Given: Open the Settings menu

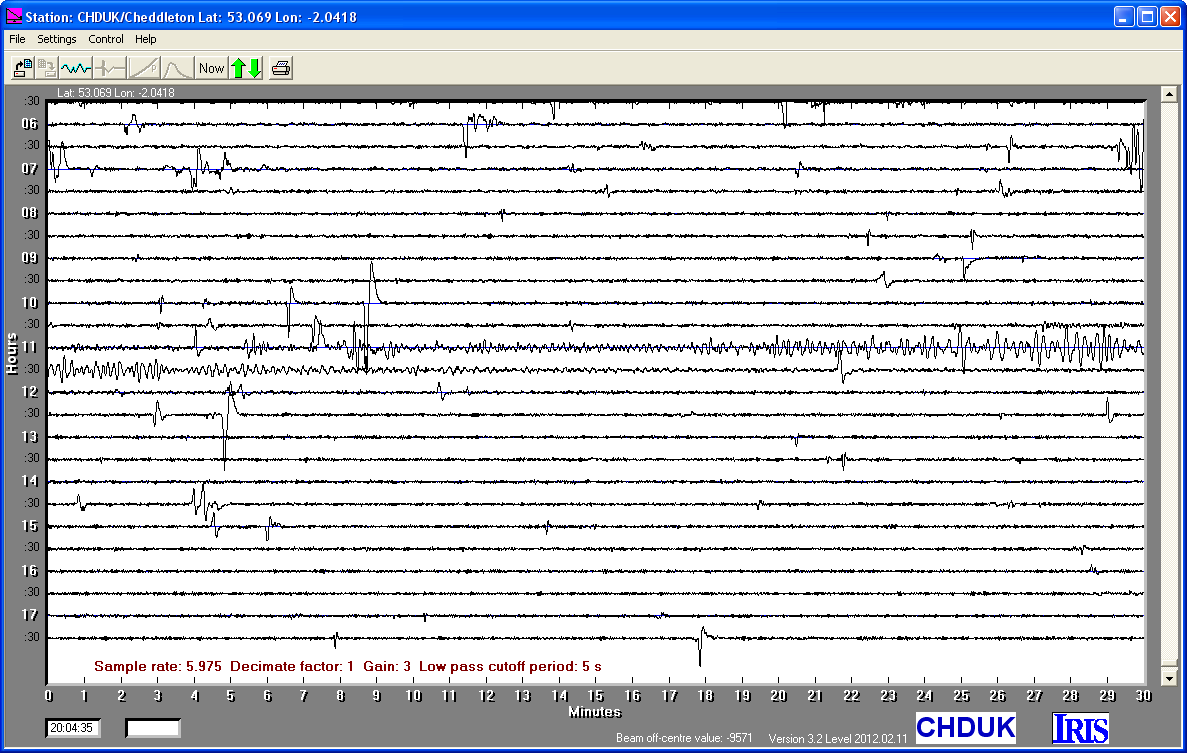Looking at the screenshot, I should click(57, 39).
